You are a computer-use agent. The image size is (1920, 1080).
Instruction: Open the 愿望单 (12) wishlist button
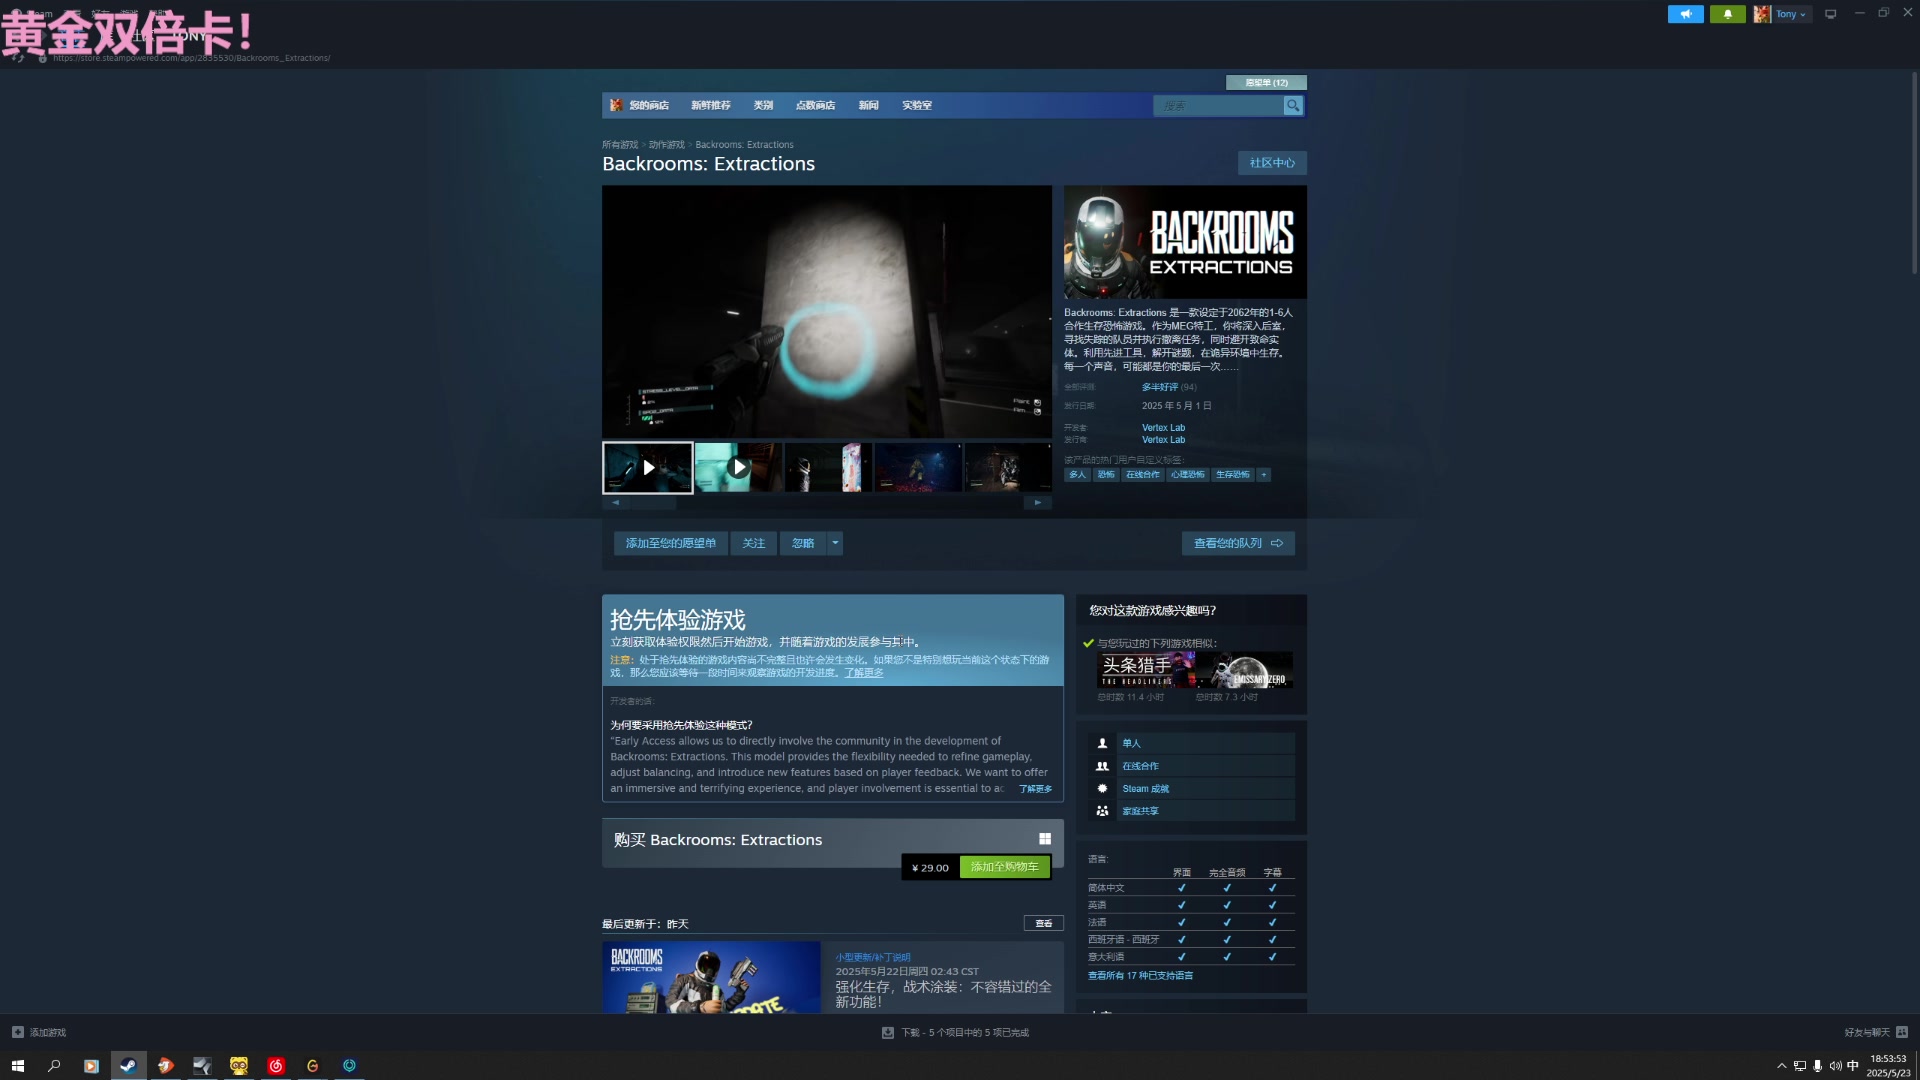[1266, 82]
